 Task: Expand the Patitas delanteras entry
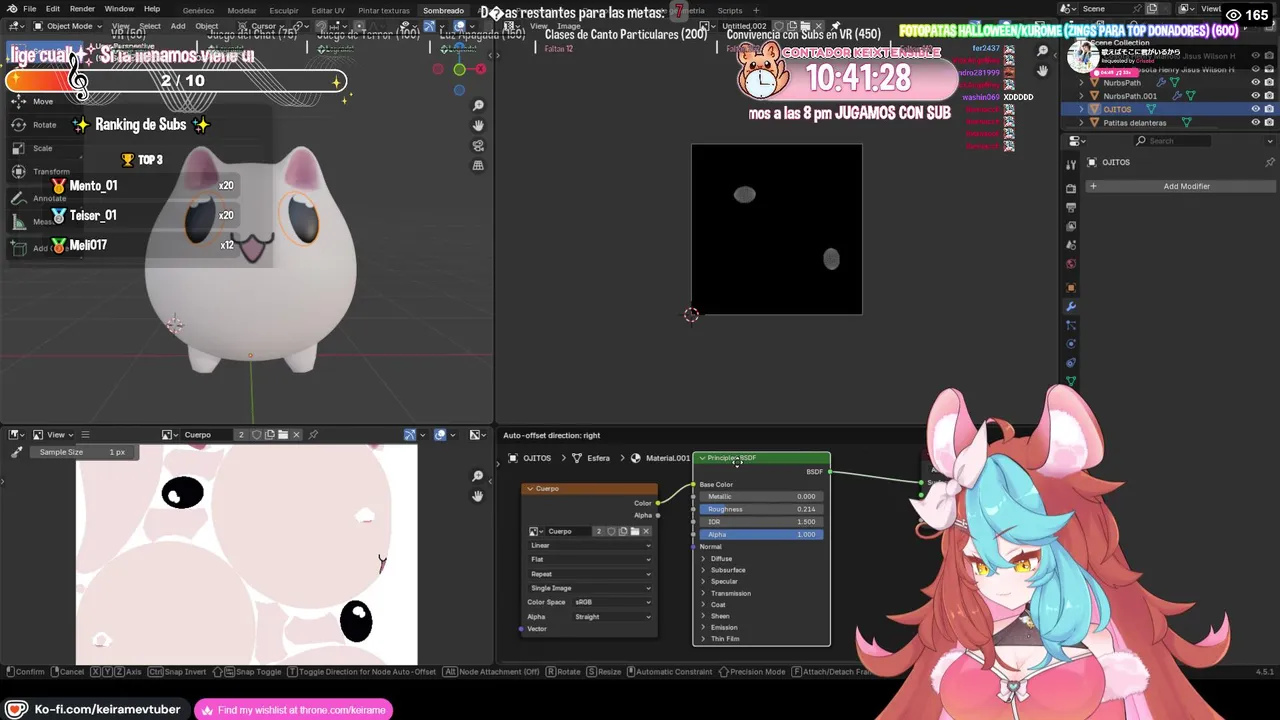coord(1081,122)
